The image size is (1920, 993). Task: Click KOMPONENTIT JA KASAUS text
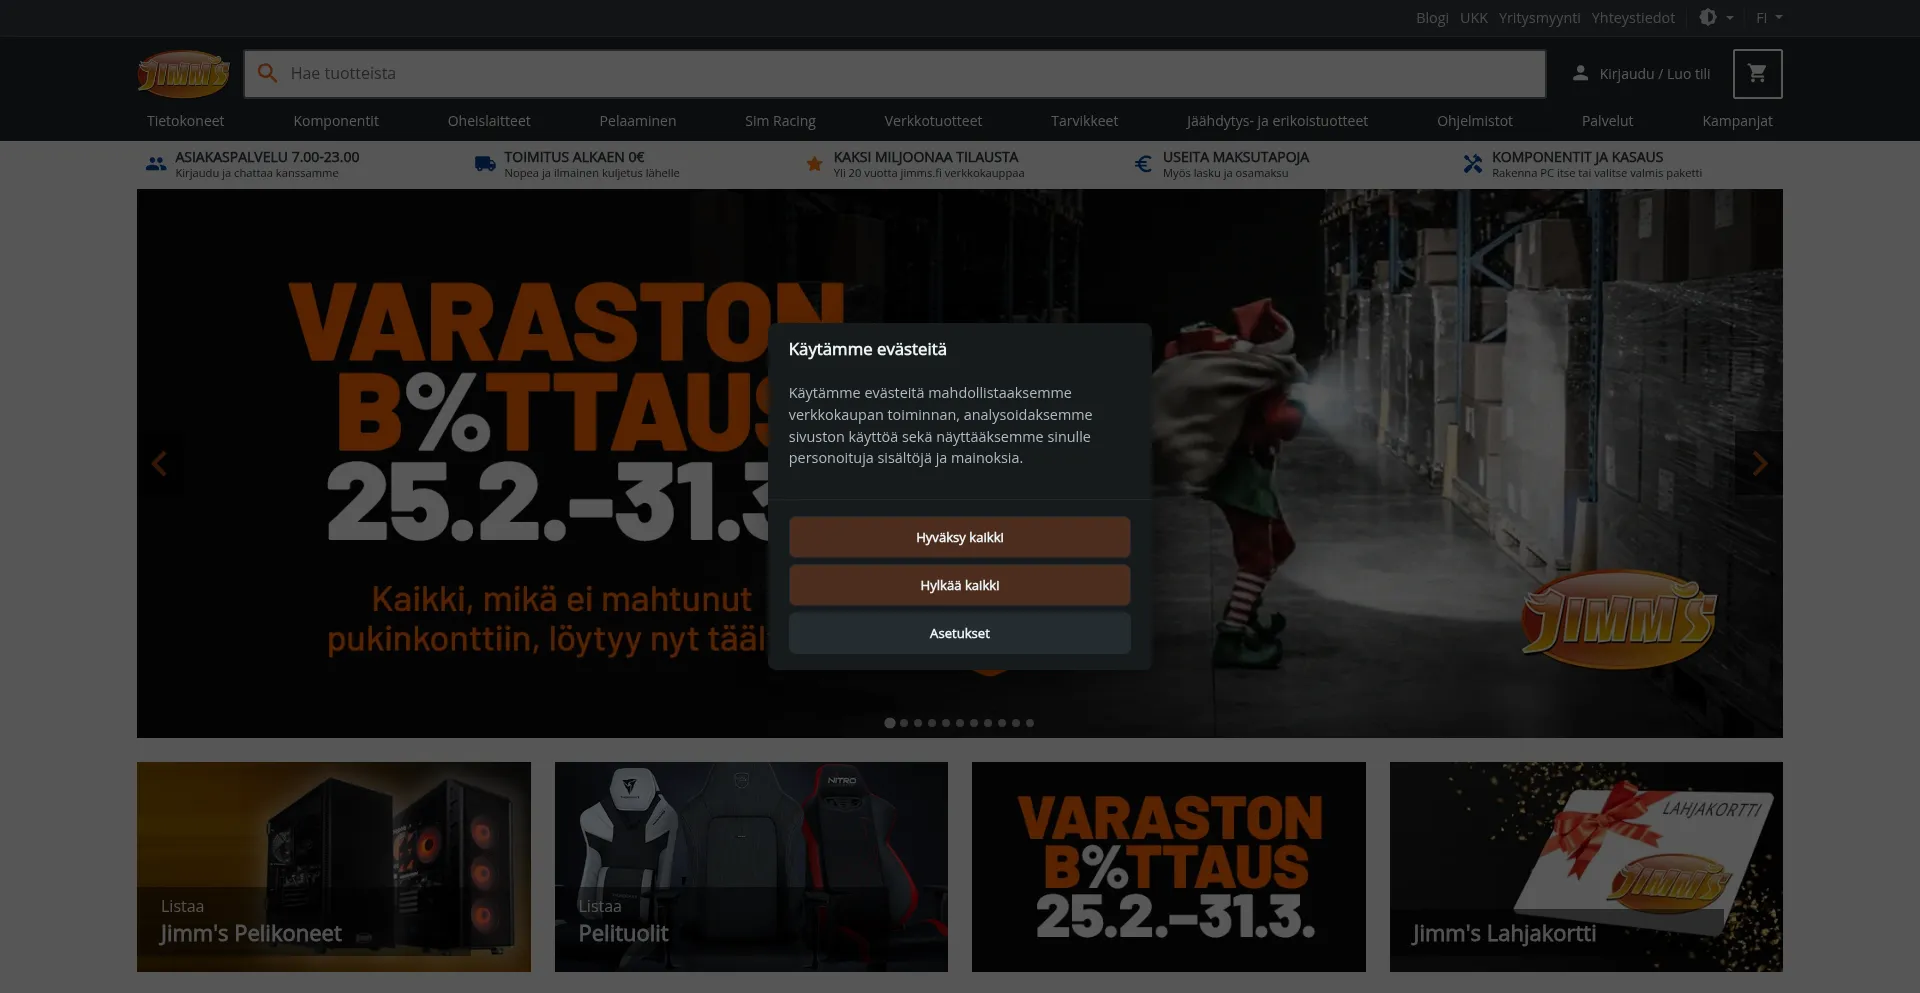(1578, 157)
